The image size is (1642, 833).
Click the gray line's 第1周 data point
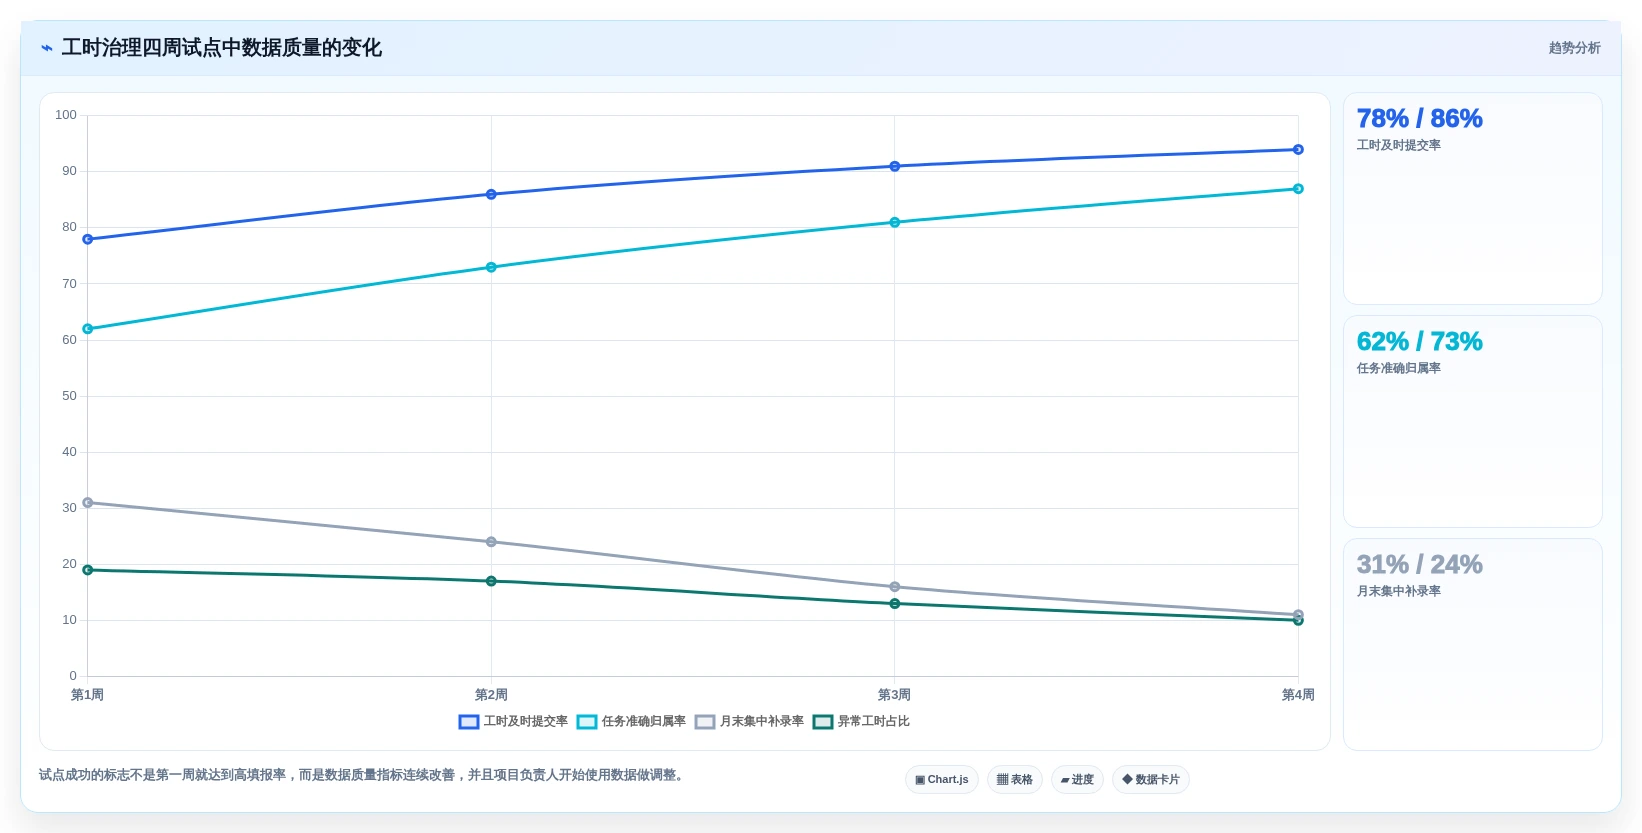[x=88, y=503]
